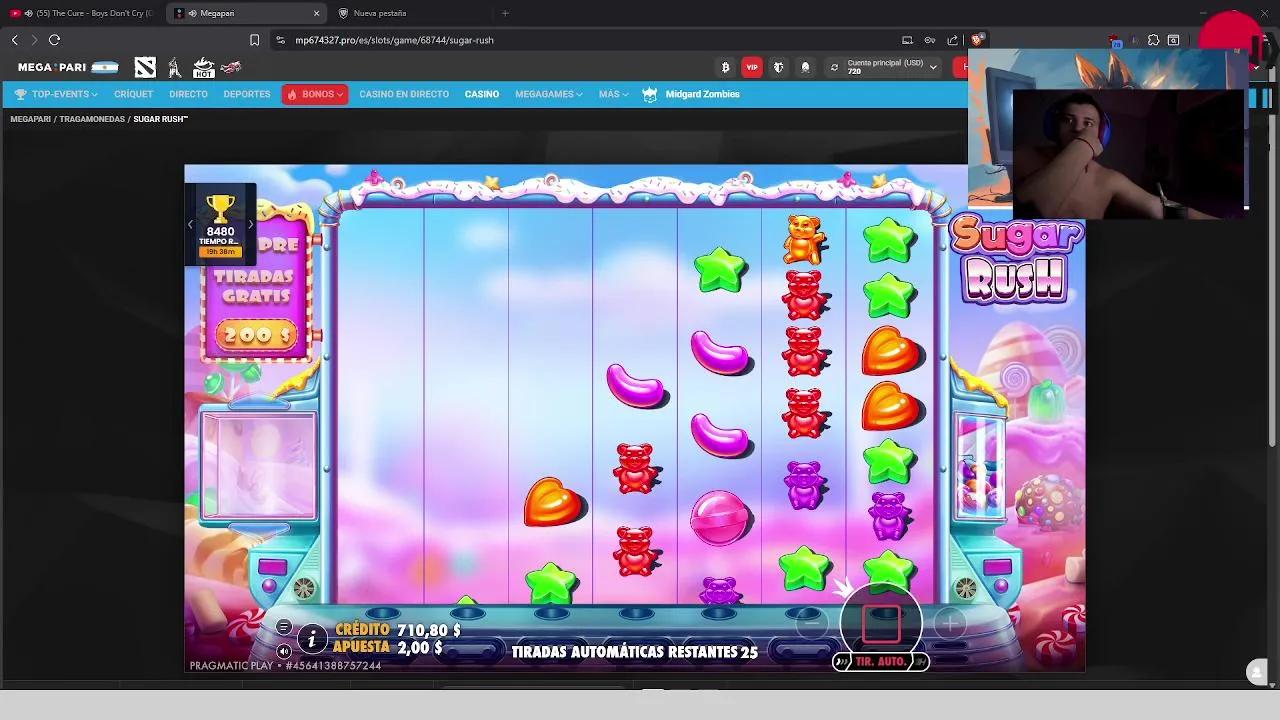Select CASINO in the navigation menu
The image size is (1280, 720).
(x=481, y=94)
